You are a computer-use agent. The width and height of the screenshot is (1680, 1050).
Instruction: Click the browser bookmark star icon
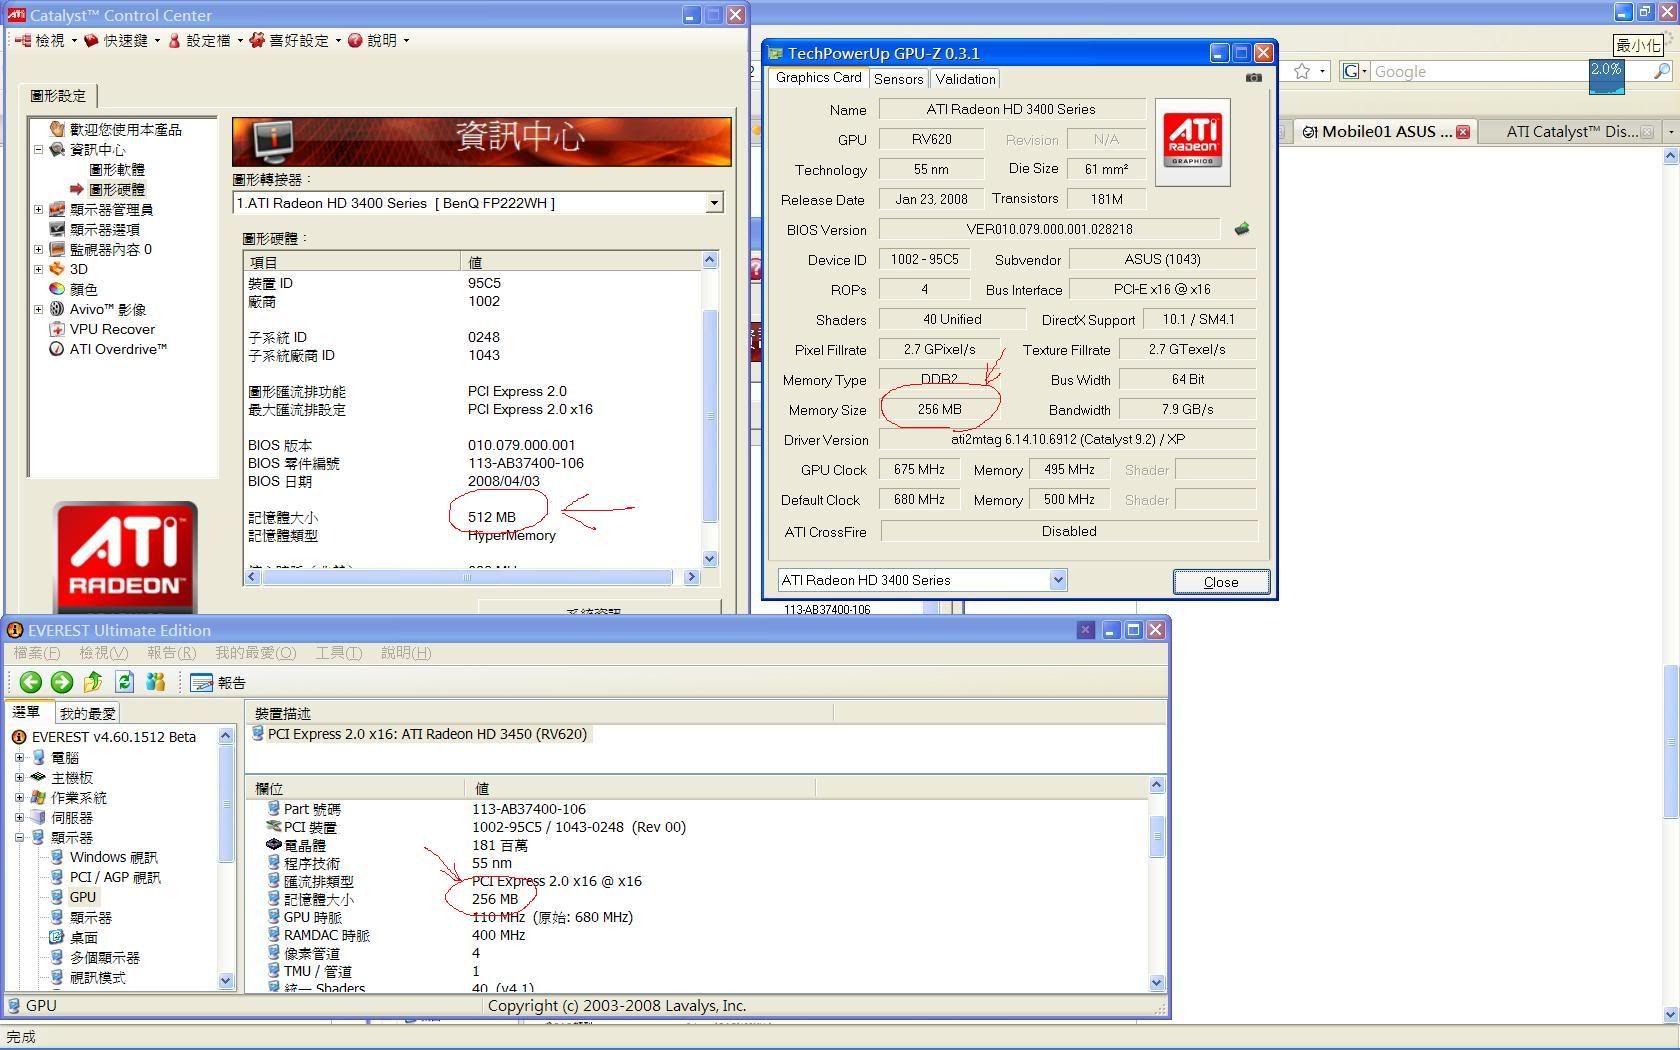1302,71
